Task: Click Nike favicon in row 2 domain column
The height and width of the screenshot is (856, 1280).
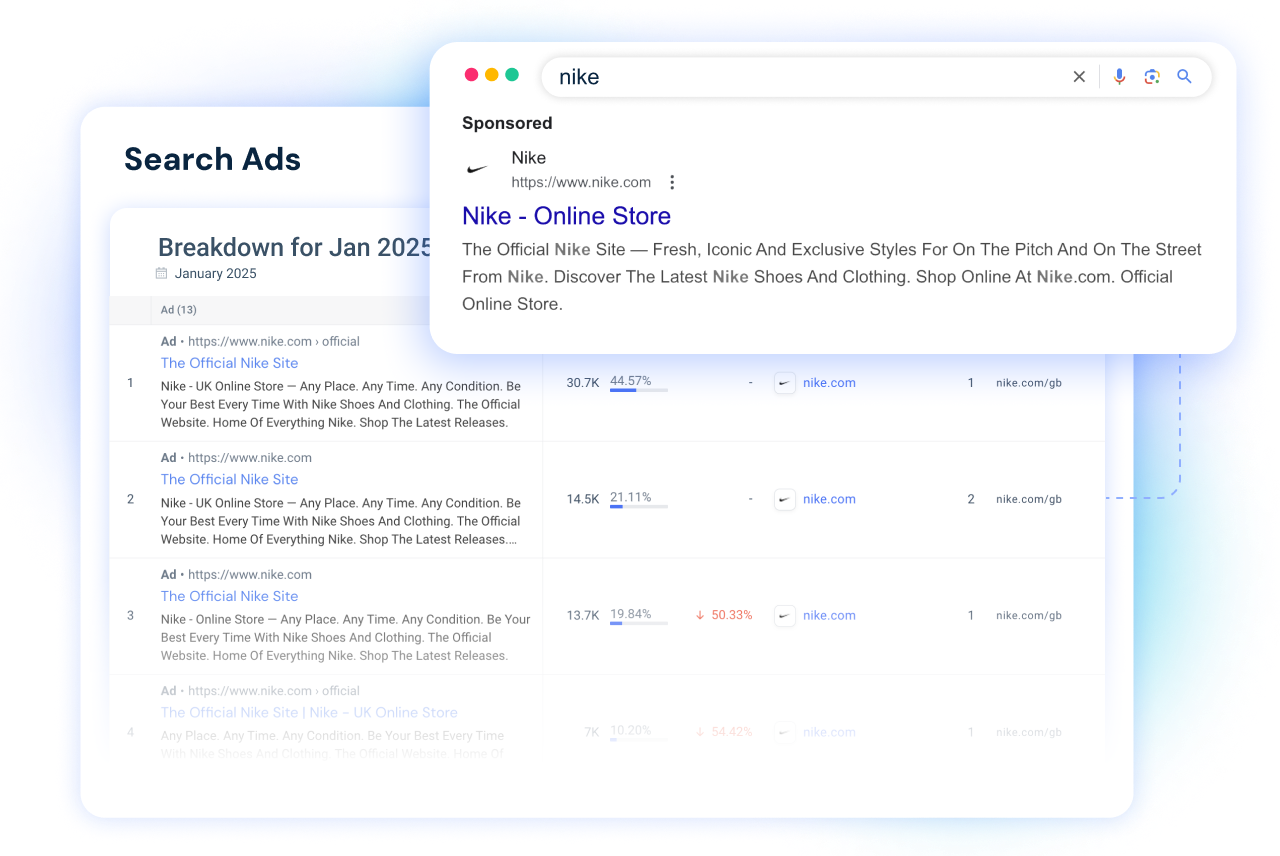Action: (785, 499)
